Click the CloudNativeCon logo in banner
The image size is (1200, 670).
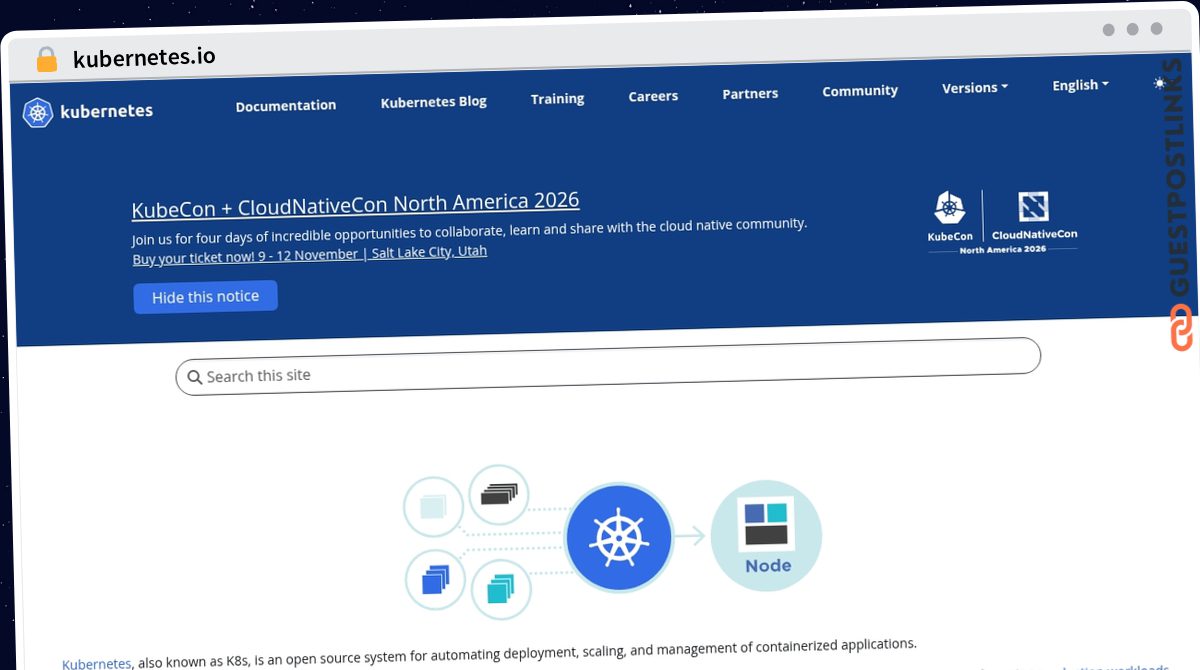coord(1034,216)
